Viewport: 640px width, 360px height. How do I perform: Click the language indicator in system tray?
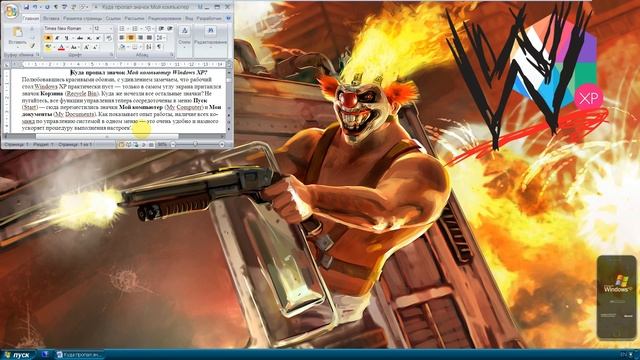click(623, 354)
